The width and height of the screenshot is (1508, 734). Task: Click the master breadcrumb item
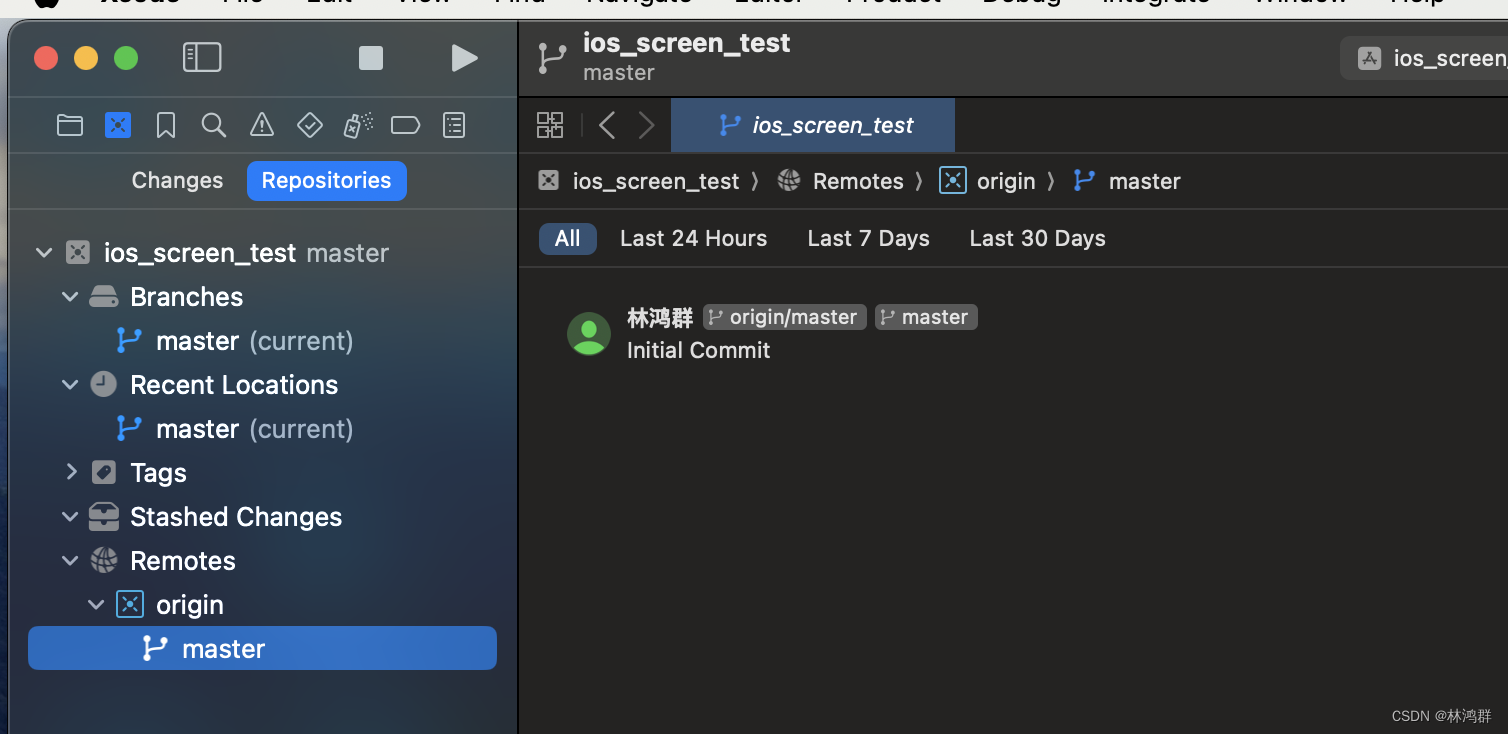tap(1127, 181)
